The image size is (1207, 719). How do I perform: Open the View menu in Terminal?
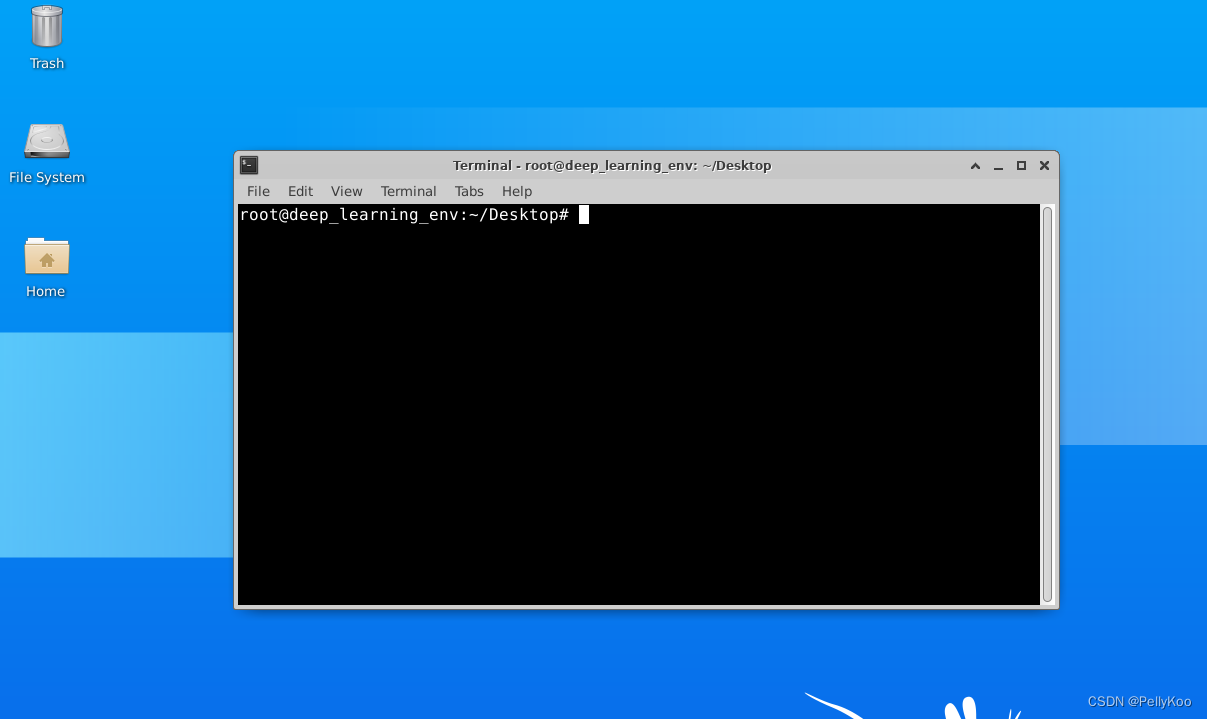[347, 191]
